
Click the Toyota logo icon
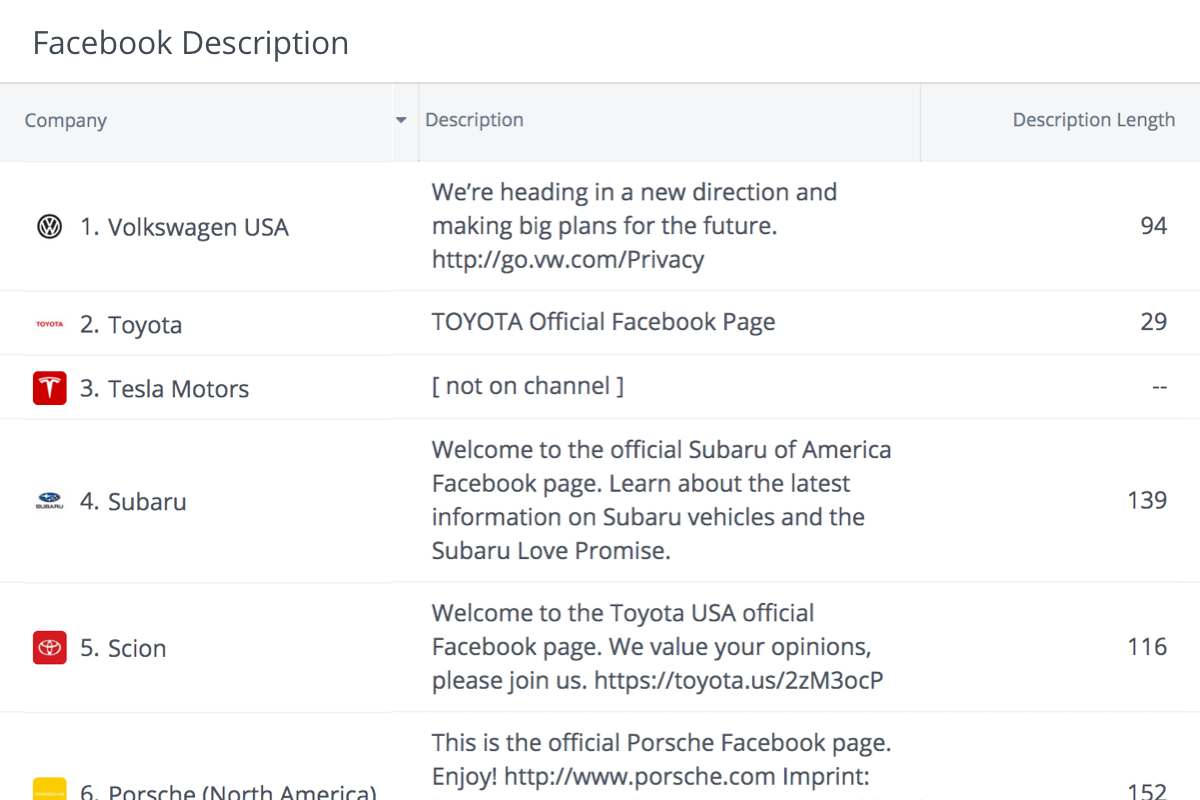click(x=49, y=324)
